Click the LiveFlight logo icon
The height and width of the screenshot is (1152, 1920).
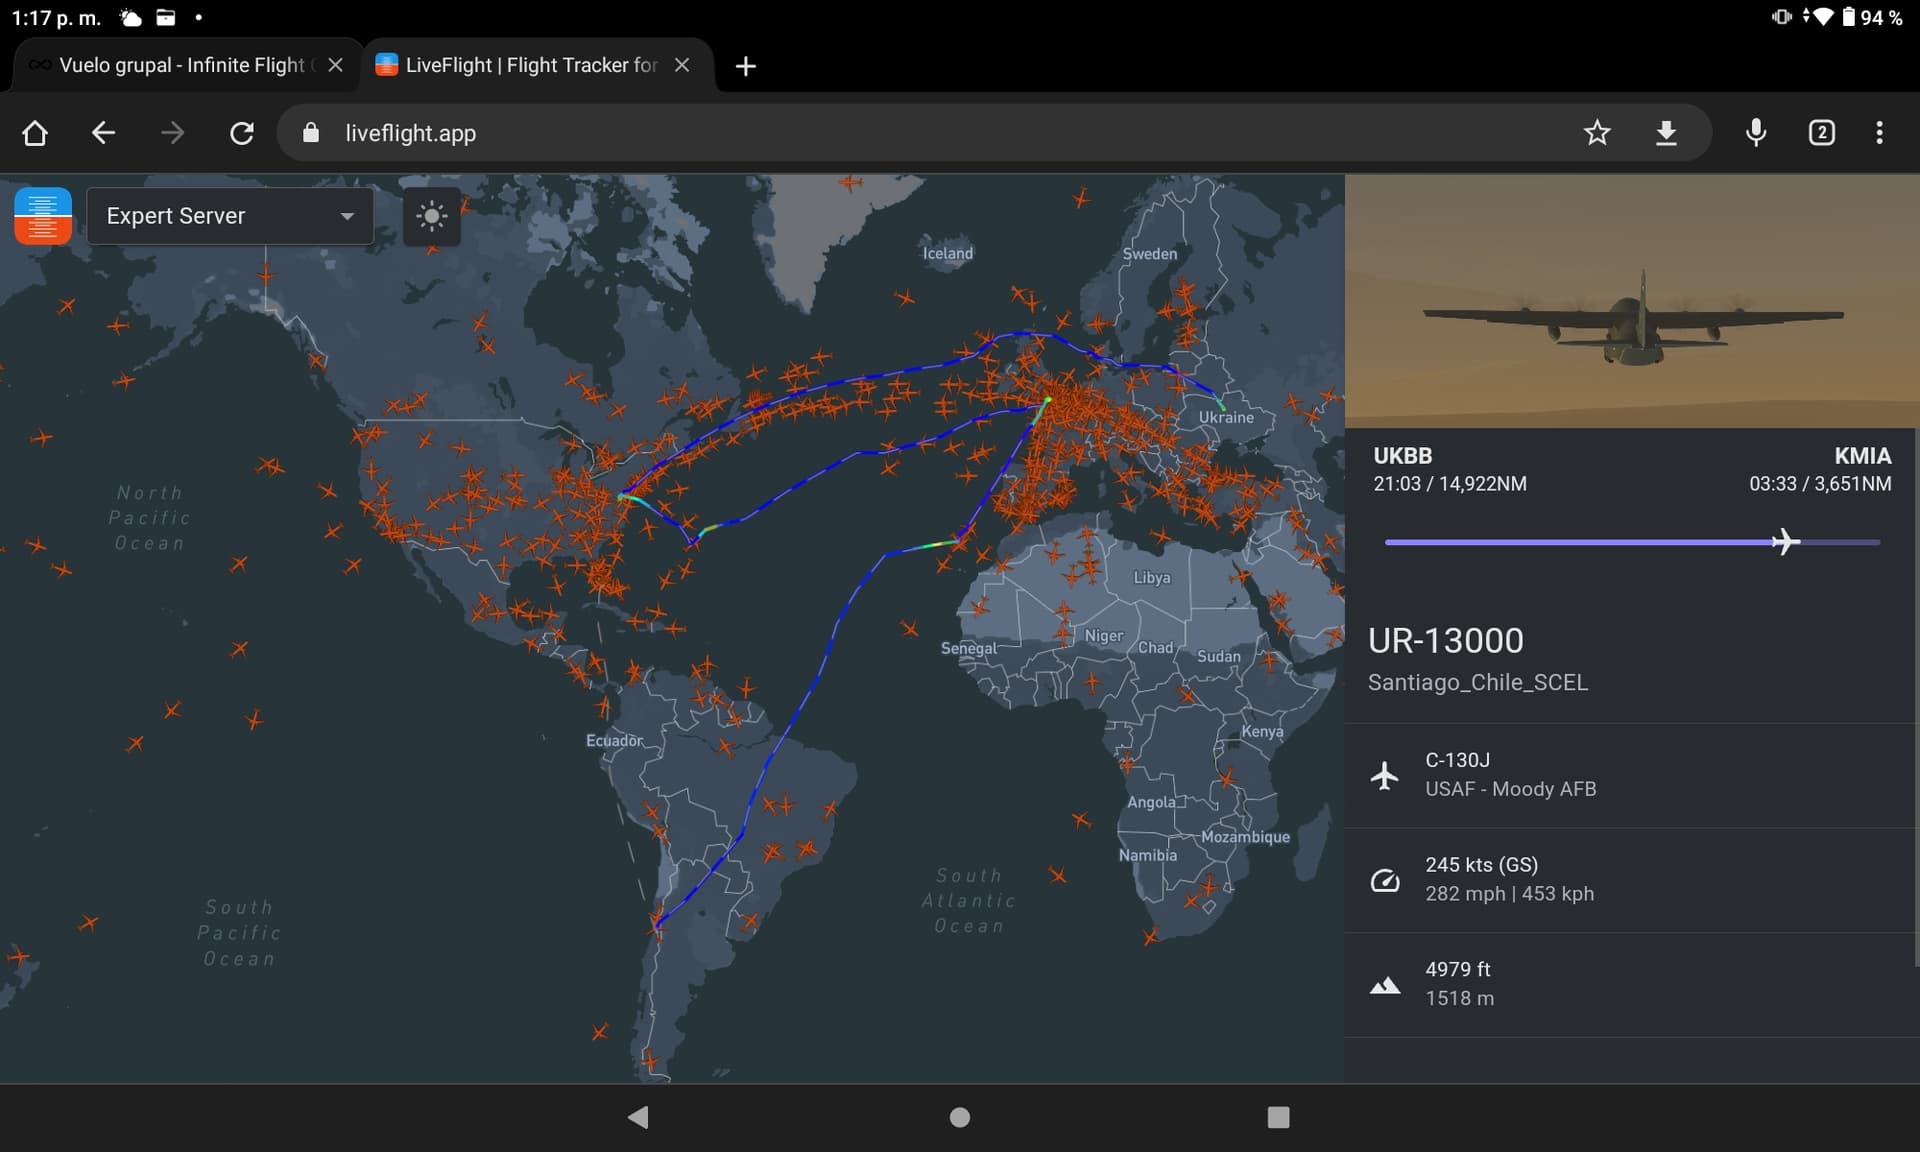43,216
